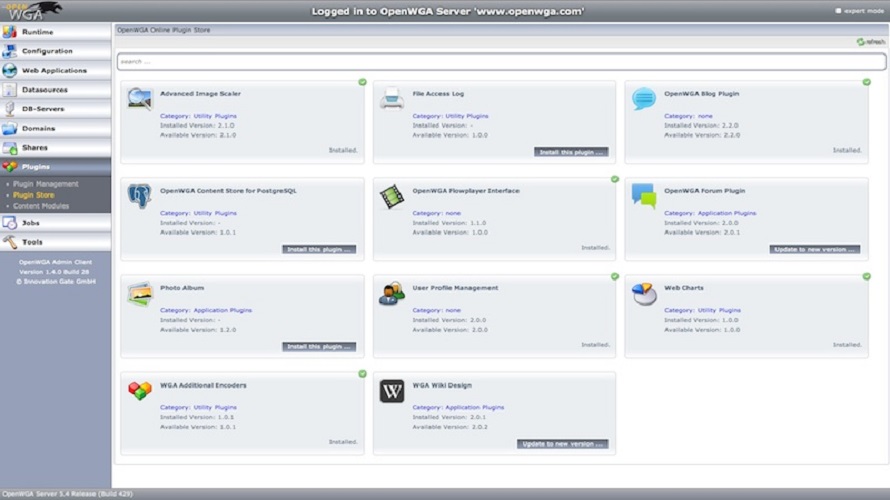Viewport: 890px width, 500px height.
Task: Update OpenWGA Forum Plugin to new version
Action: coord(814,249)
